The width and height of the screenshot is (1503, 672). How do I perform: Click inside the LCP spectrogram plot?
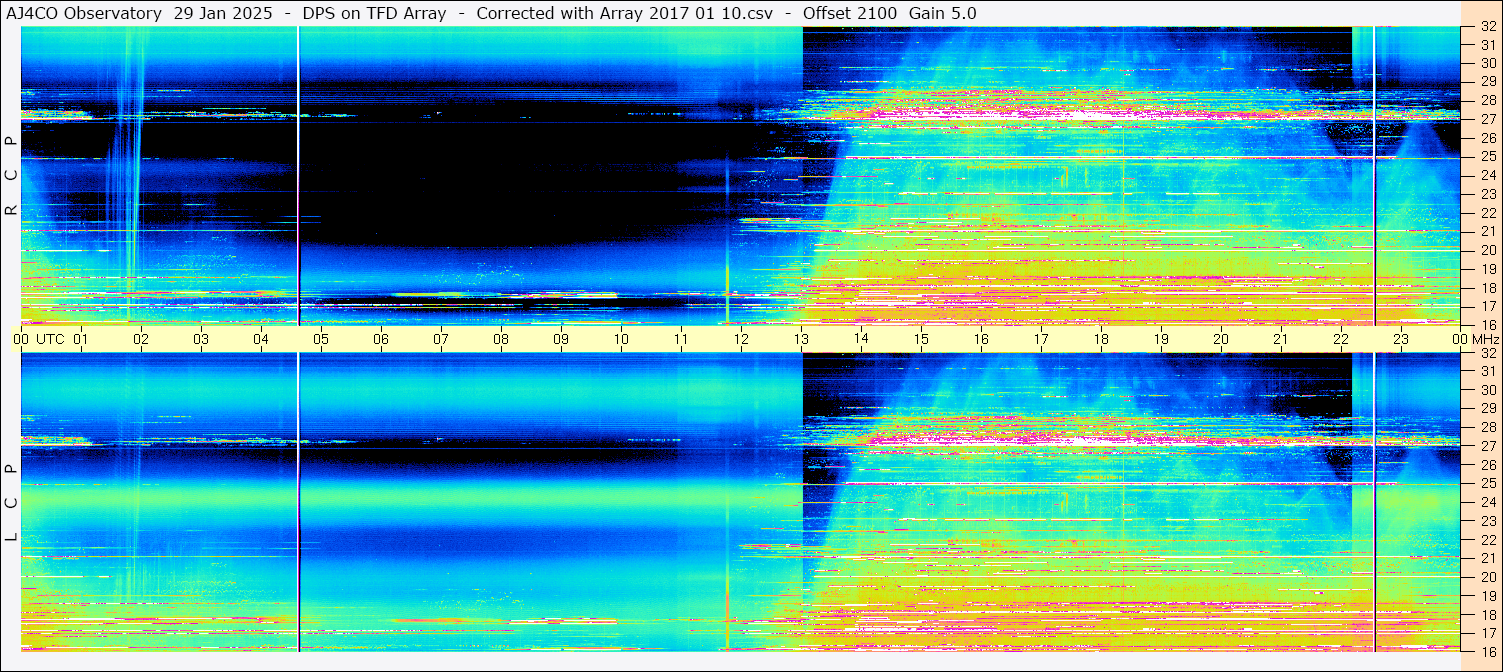[x=740, y=502]
